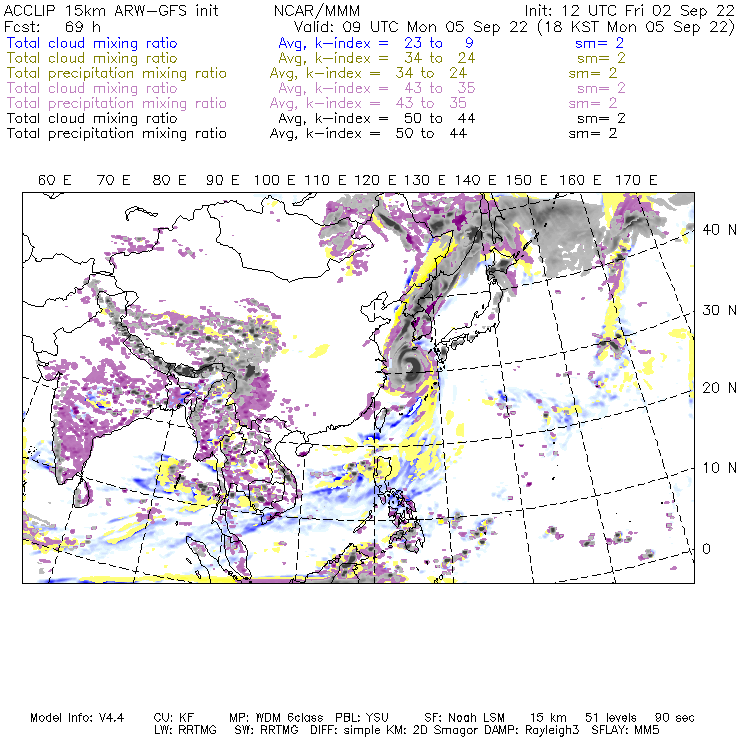Click the '80 E' longitude label
The height and width of the screenshot is (740, 740).
point(169,180)
